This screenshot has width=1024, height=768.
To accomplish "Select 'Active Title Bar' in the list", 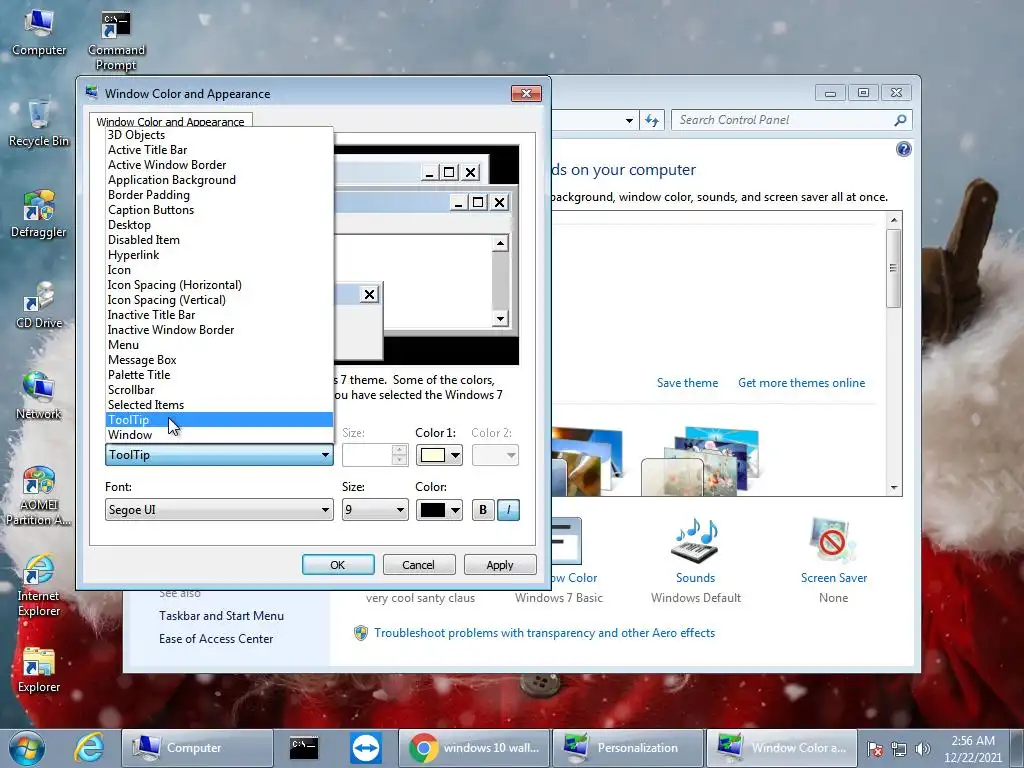I will (219, 150).
